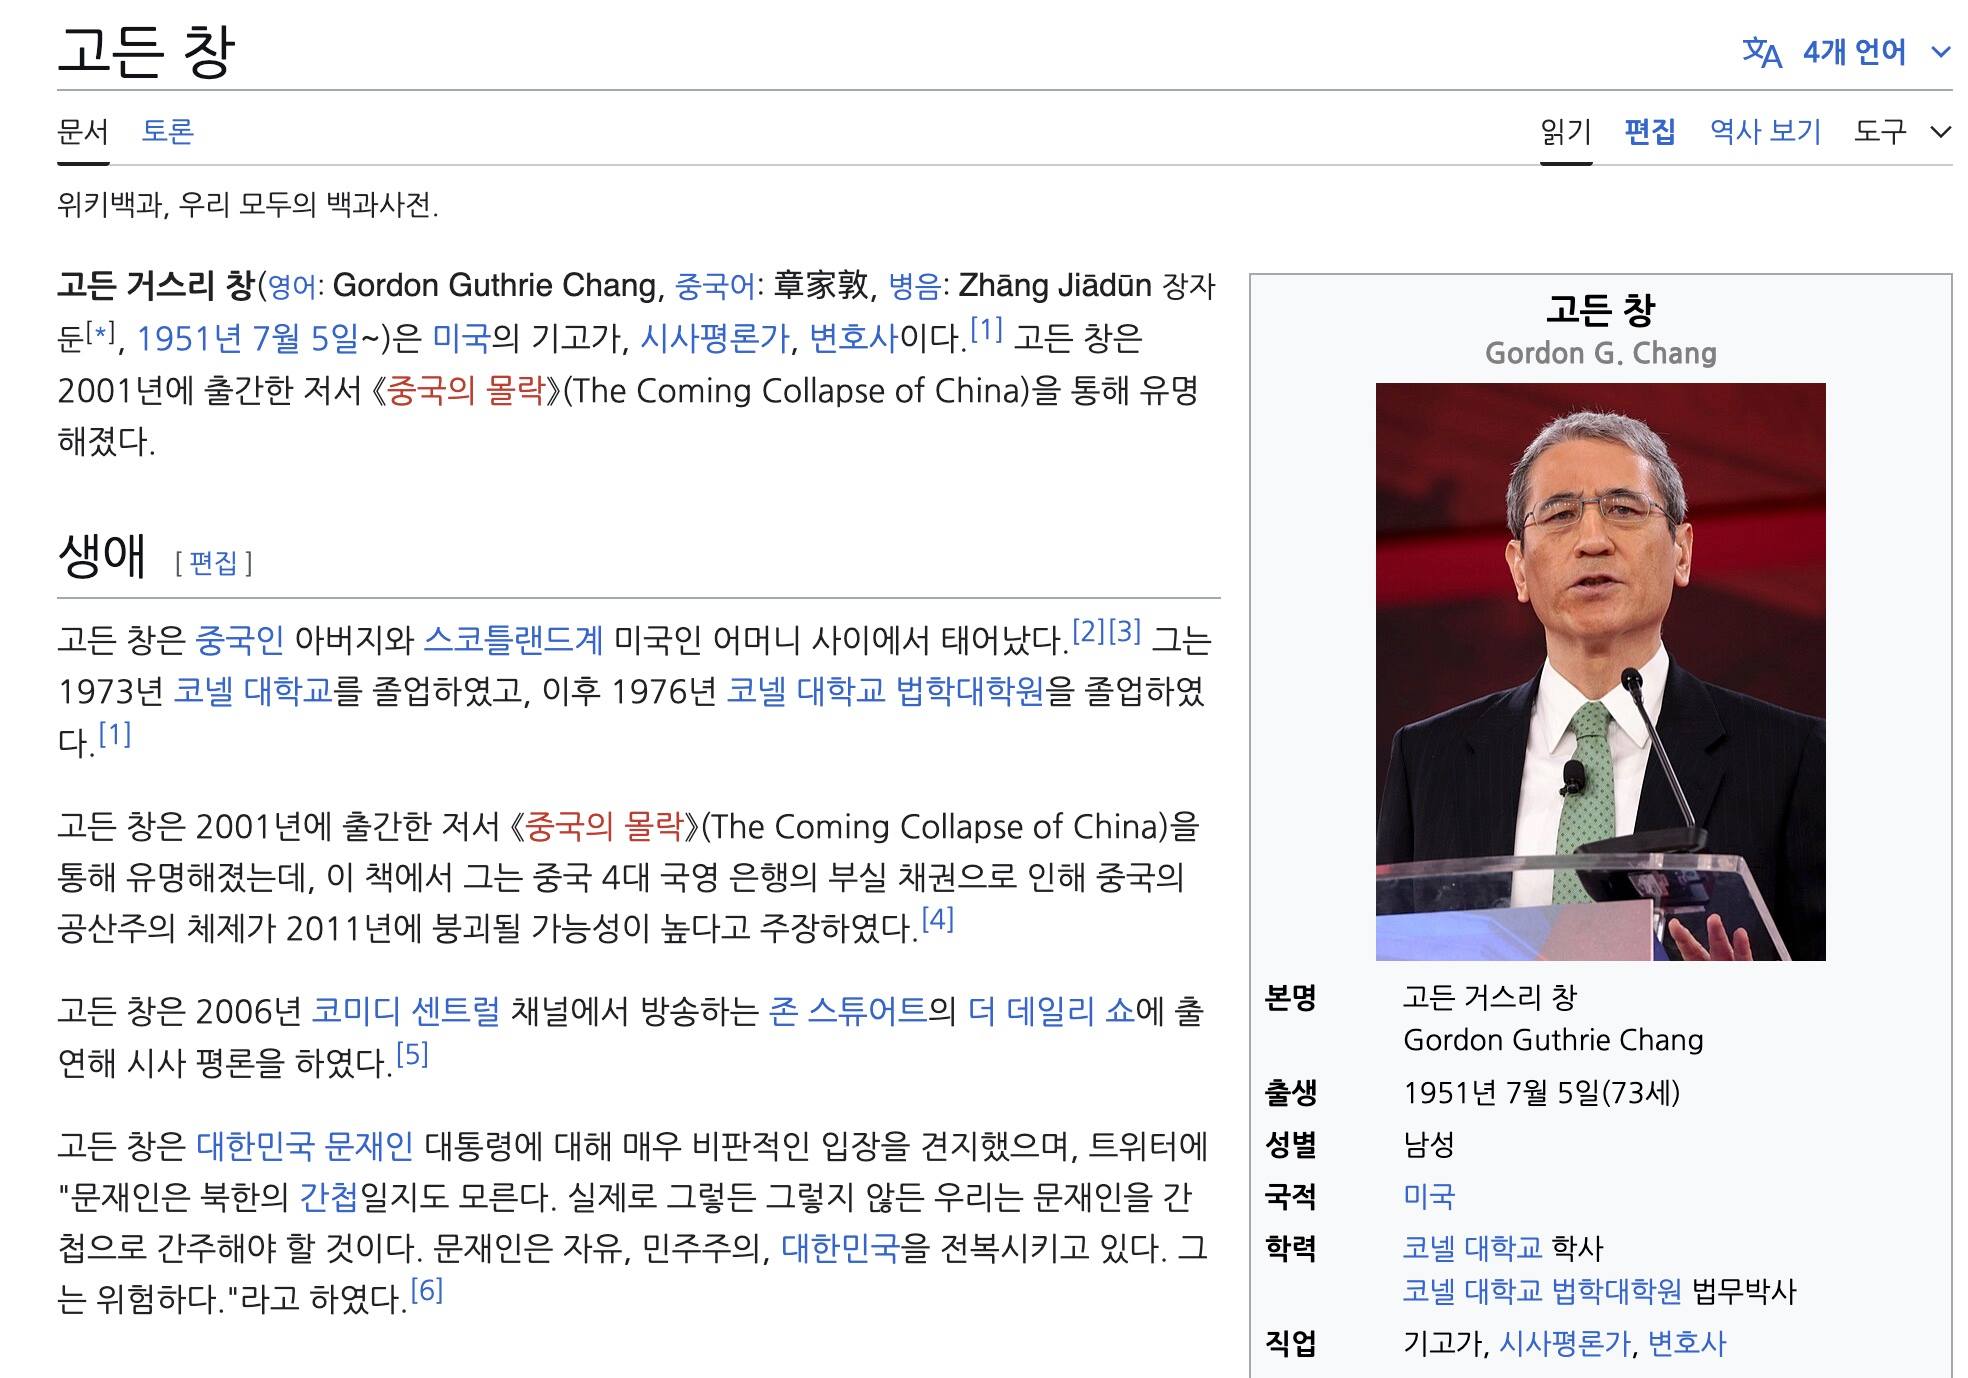
Task: Open citation [3] reference
Action: coord(1124,631)
